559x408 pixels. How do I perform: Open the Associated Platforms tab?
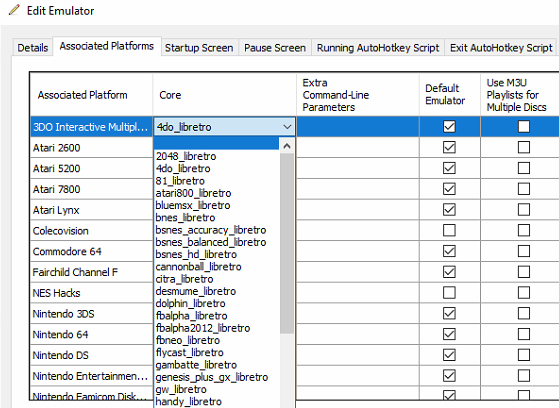pyautogui.click(x=107, y=46)
